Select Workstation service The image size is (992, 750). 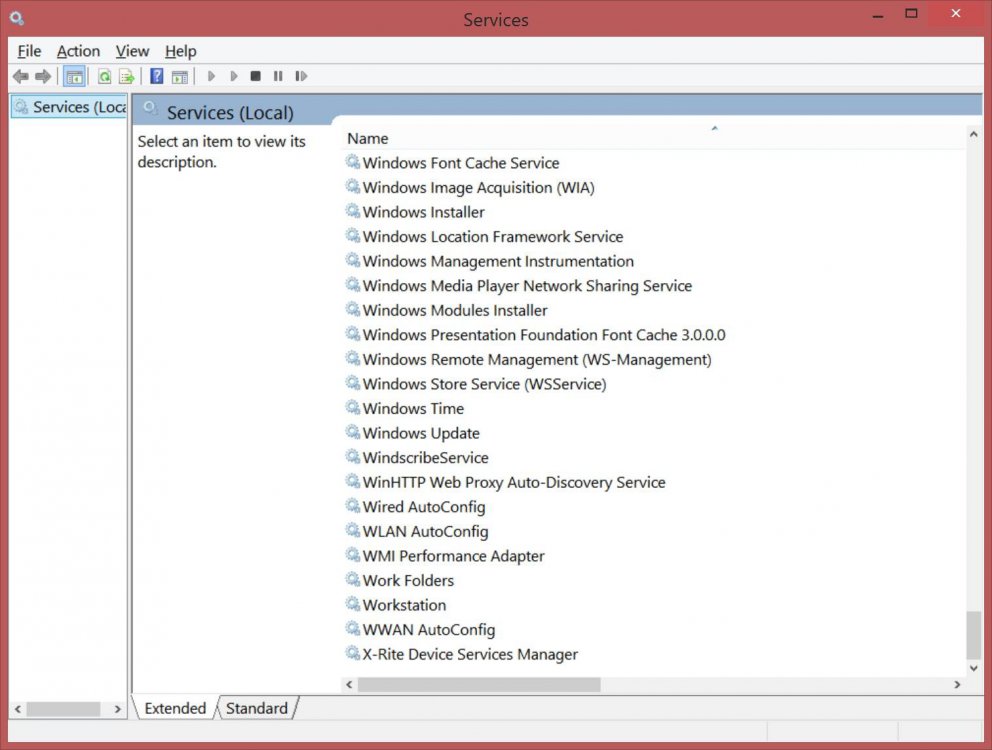[396, 605]
